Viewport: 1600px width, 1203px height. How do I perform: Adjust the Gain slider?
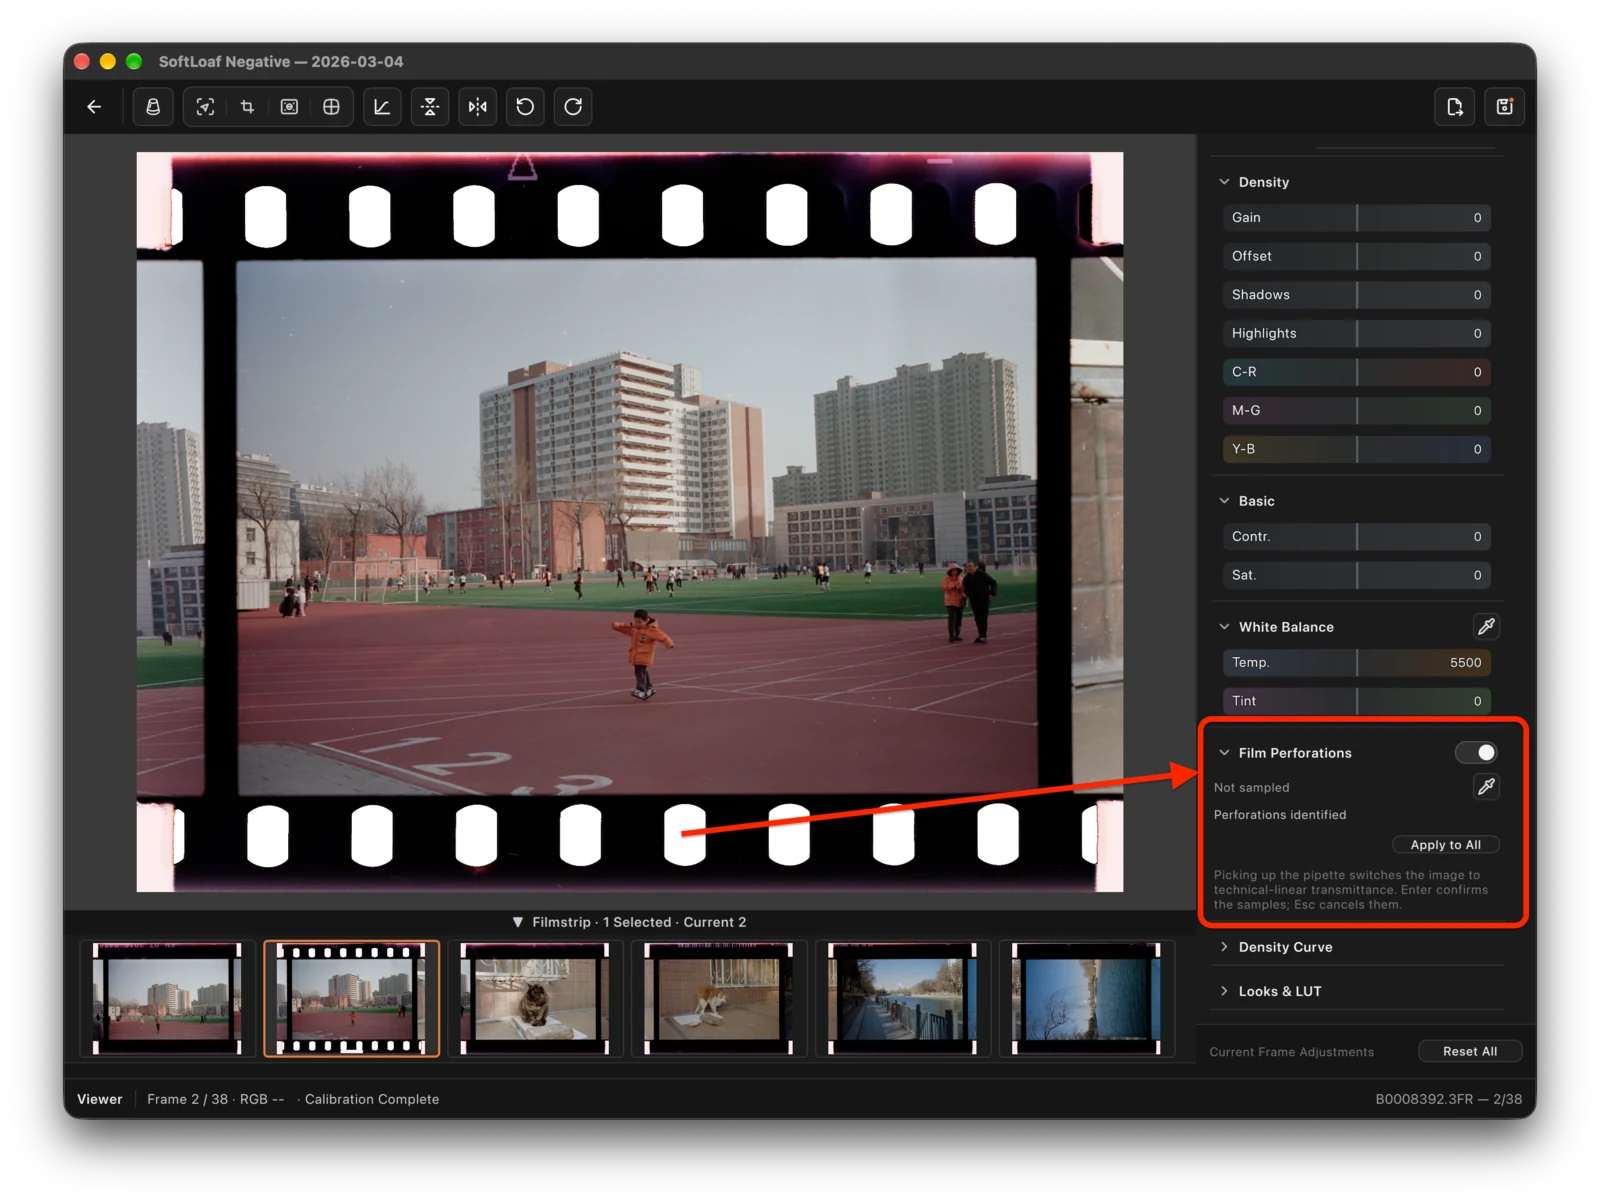pyautogui.click(x=1356, y=218)
